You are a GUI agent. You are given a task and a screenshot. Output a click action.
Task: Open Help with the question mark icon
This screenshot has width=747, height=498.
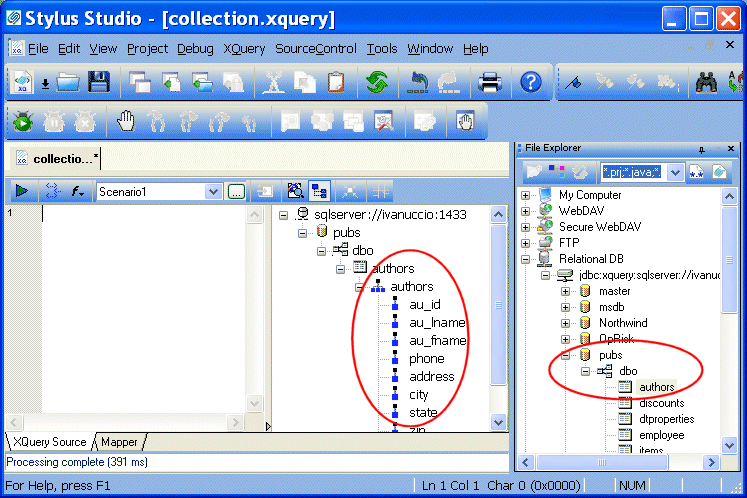532,82
